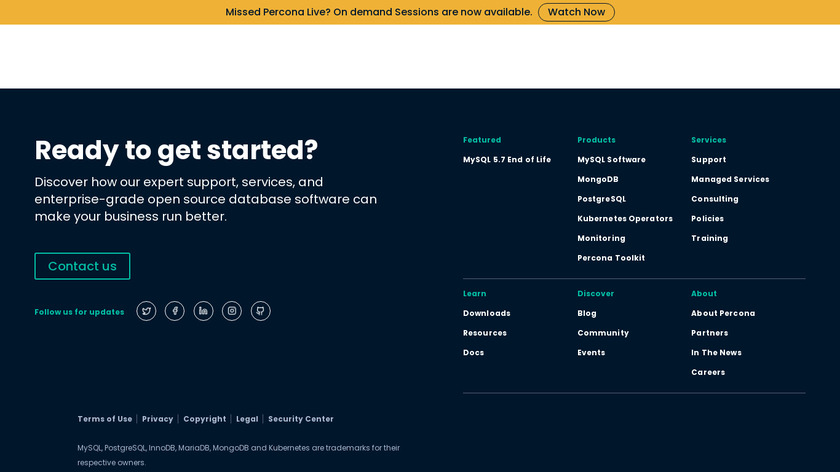
Task: Open MySQL 5.7 End of Life link
Action: coord(507,160)
